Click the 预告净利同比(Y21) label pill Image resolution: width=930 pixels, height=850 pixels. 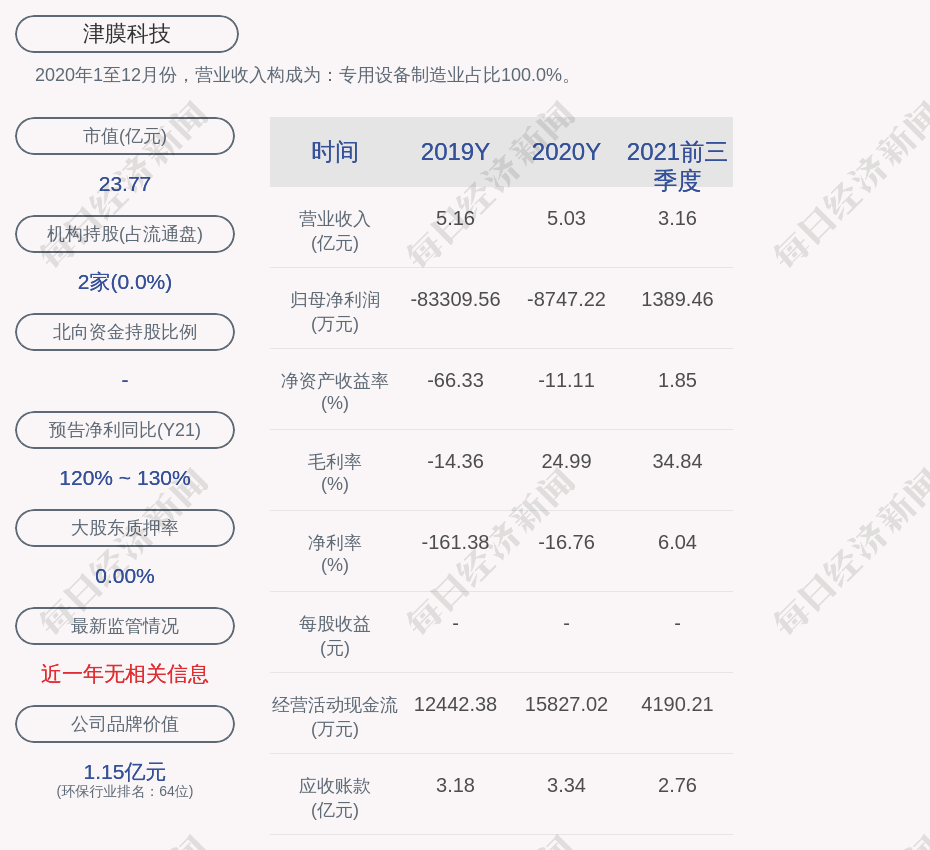point(125,430)
